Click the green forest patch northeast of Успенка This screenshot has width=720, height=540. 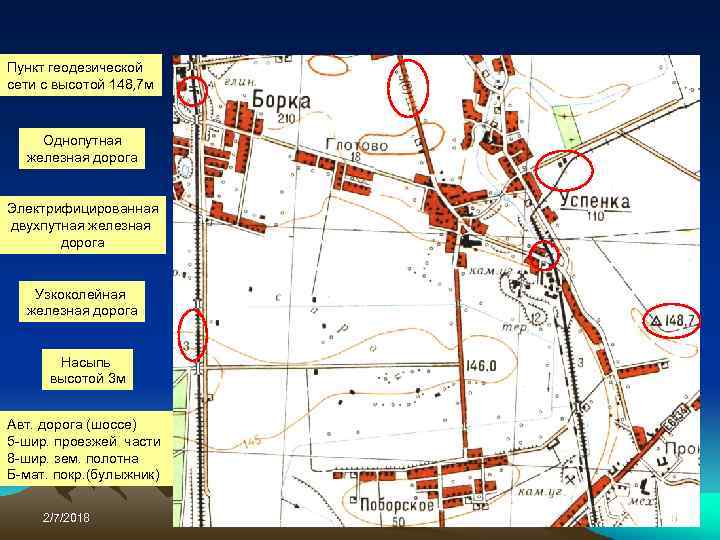[x=566, y=125]
